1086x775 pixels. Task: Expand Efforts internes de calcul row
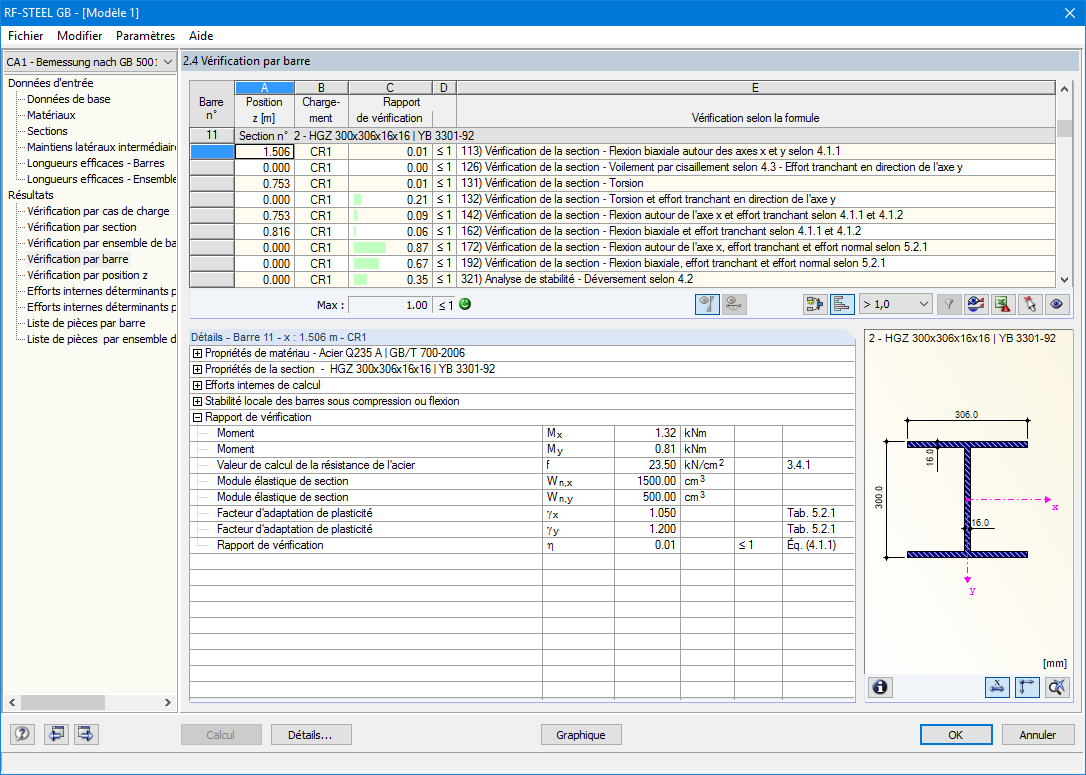(197, 385)
